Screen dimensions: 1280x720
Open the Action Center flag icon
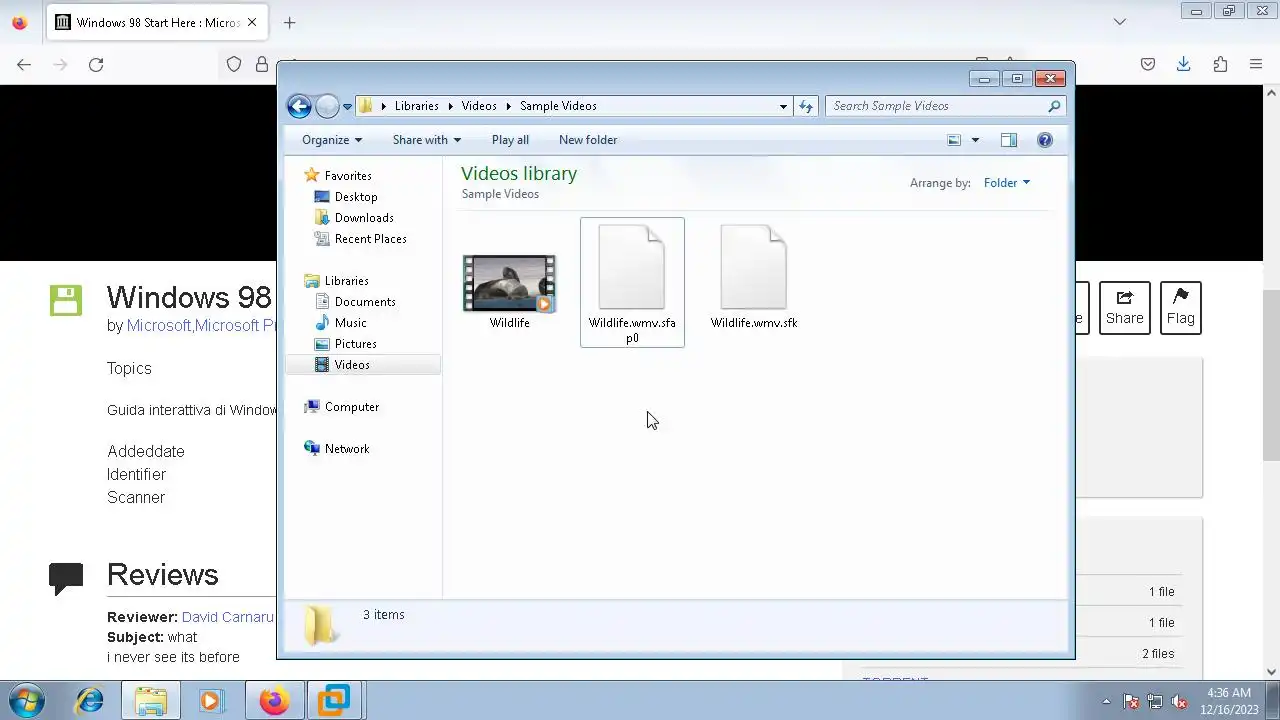coord(1131,701)
